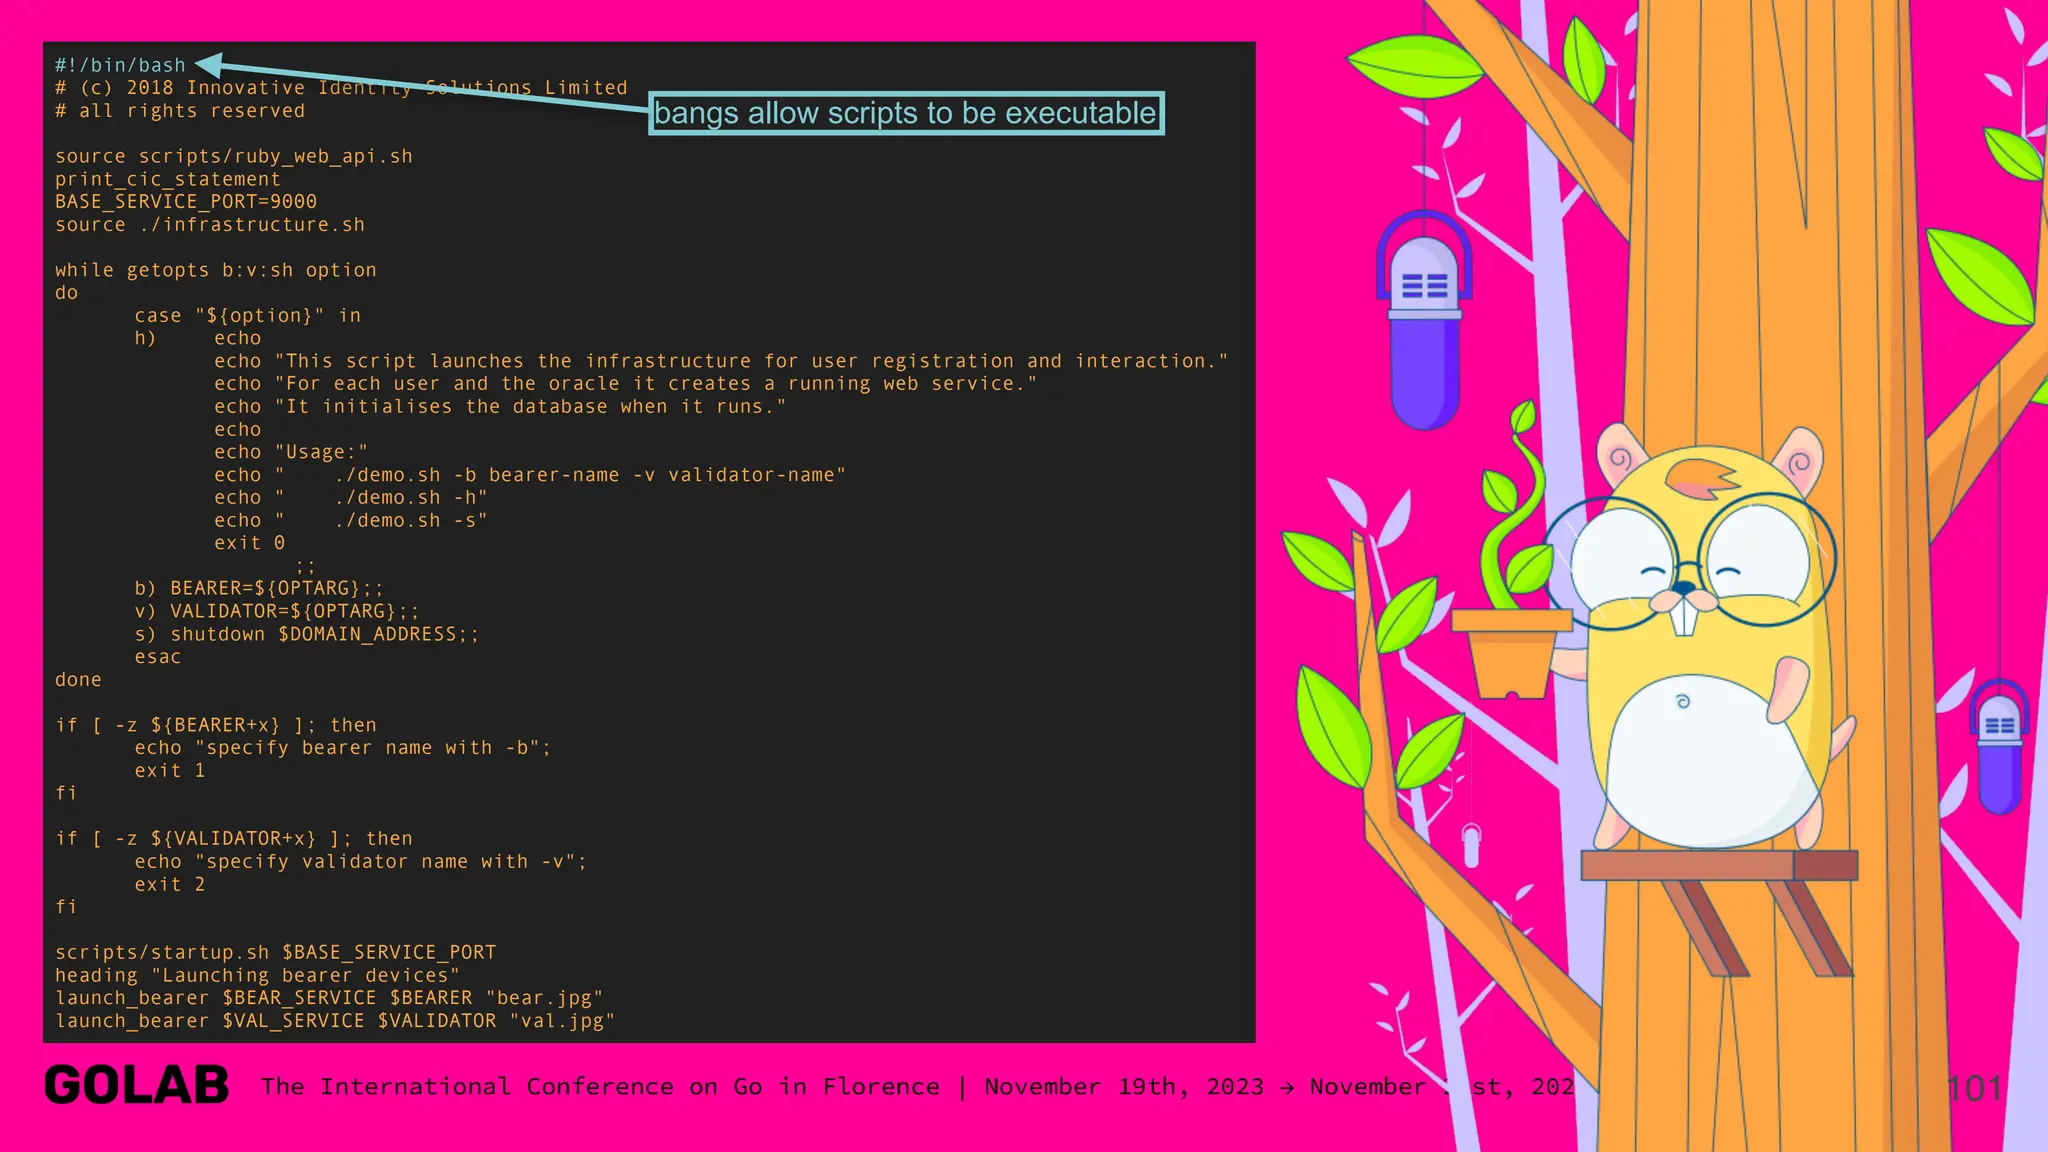Image resolution: width=2048 pixels, height=1152 pixels.
Task: Click the './demo.sh -h' usage line
Action: (x=351, y=498)
